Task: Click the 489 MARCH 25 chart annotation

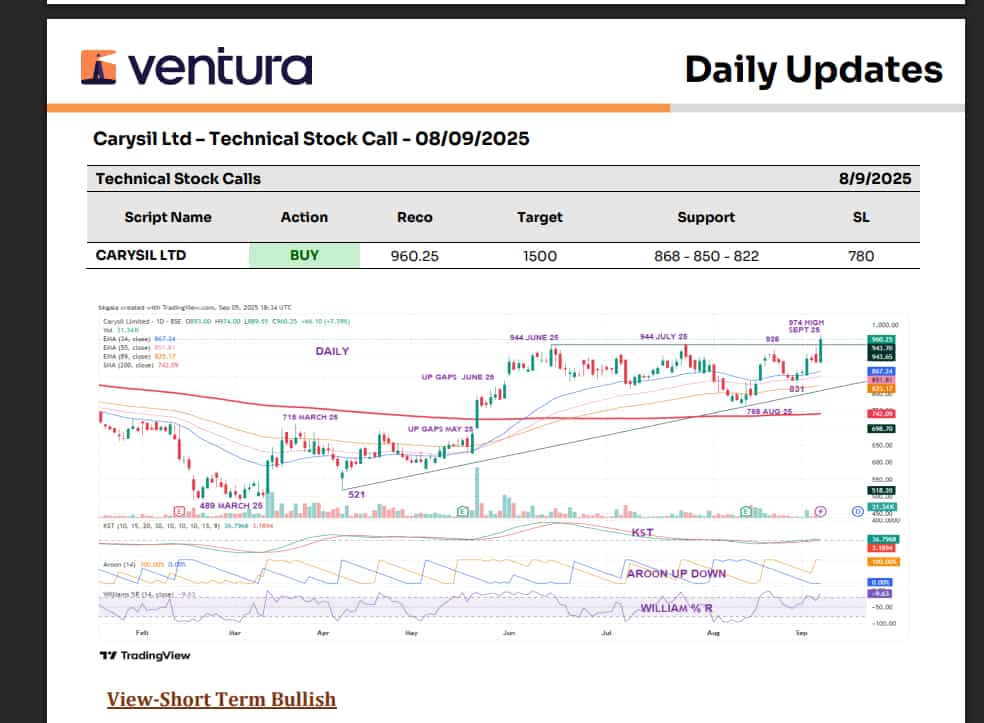Action: click(232, 505)
